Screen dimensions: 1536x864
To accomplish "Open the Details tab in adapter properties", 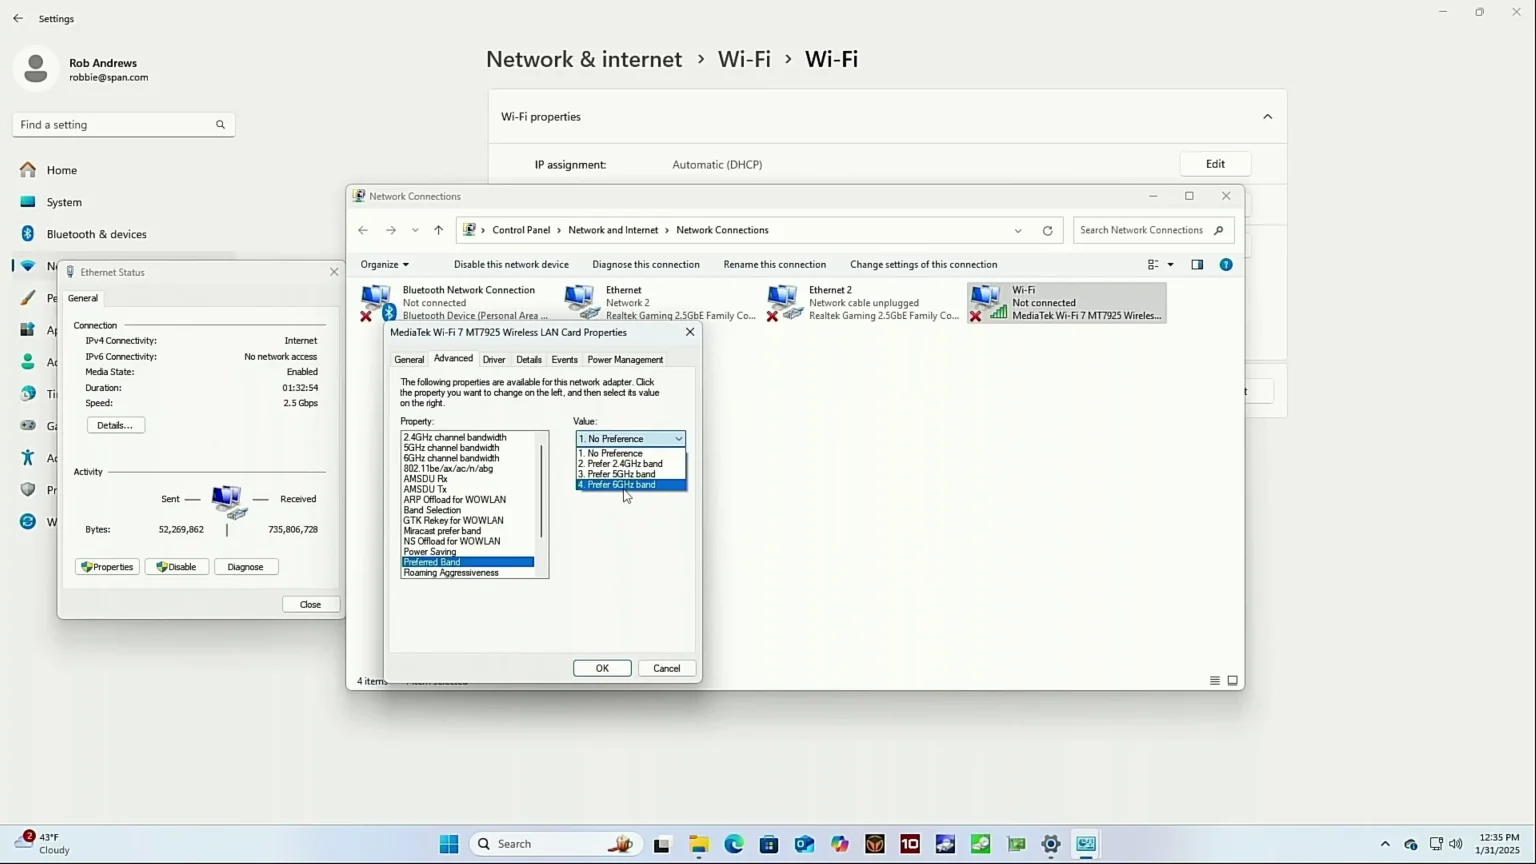I will (529, 360).
